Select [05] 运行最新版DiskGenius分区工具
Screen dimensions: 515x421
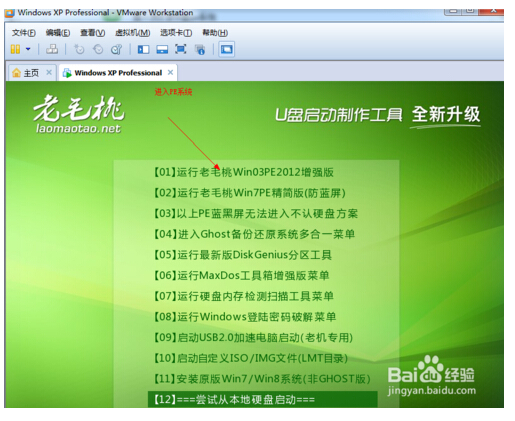coord(242,255)
